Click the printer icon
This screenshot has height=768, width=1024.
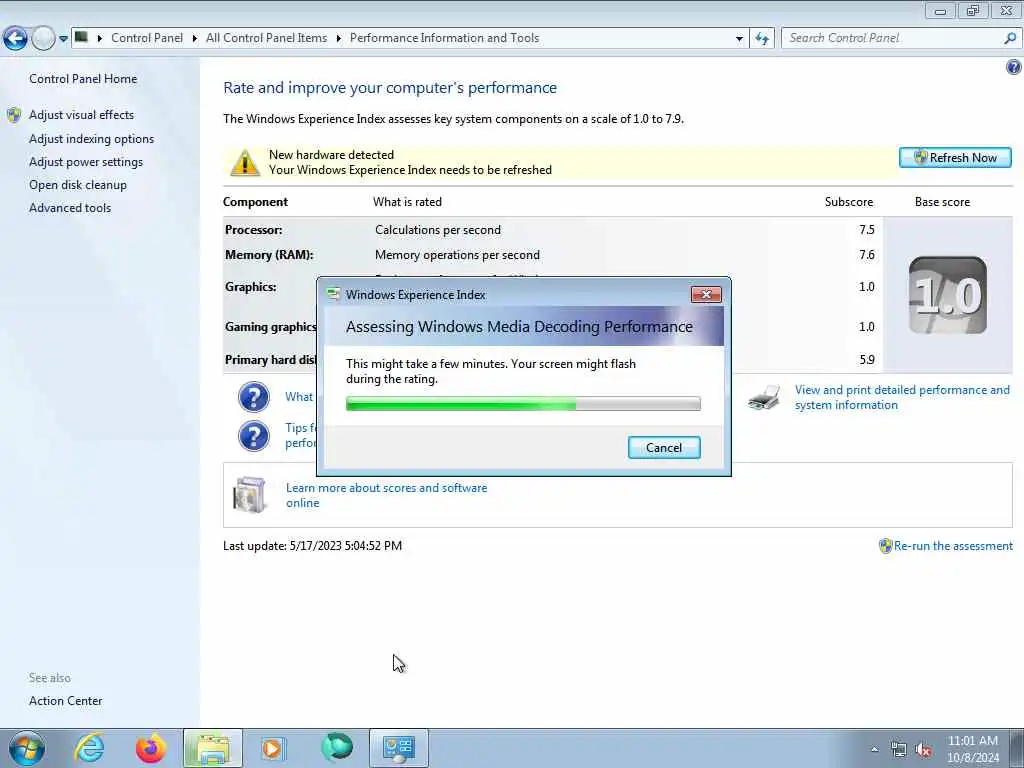[764, 397]
